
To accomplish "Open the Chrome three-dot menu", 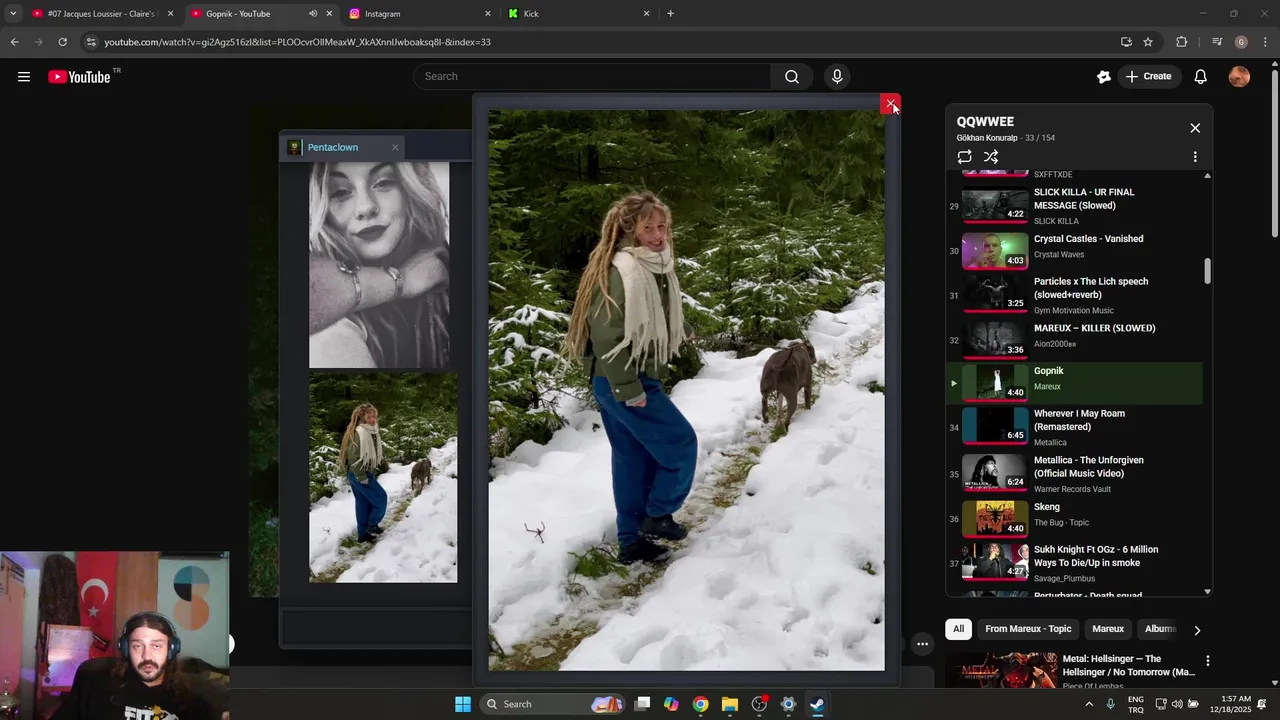I will (1266, 42).
